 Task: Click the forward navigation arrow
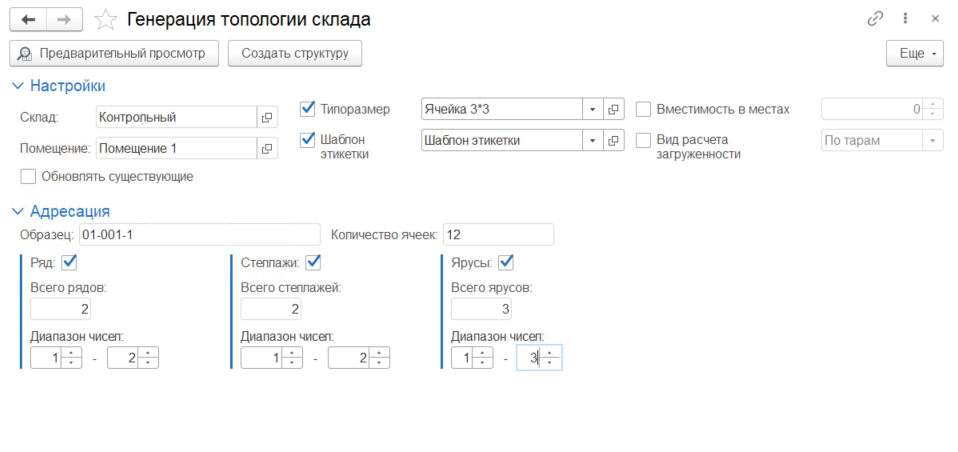pyautogui.click(x=64, y=19)
